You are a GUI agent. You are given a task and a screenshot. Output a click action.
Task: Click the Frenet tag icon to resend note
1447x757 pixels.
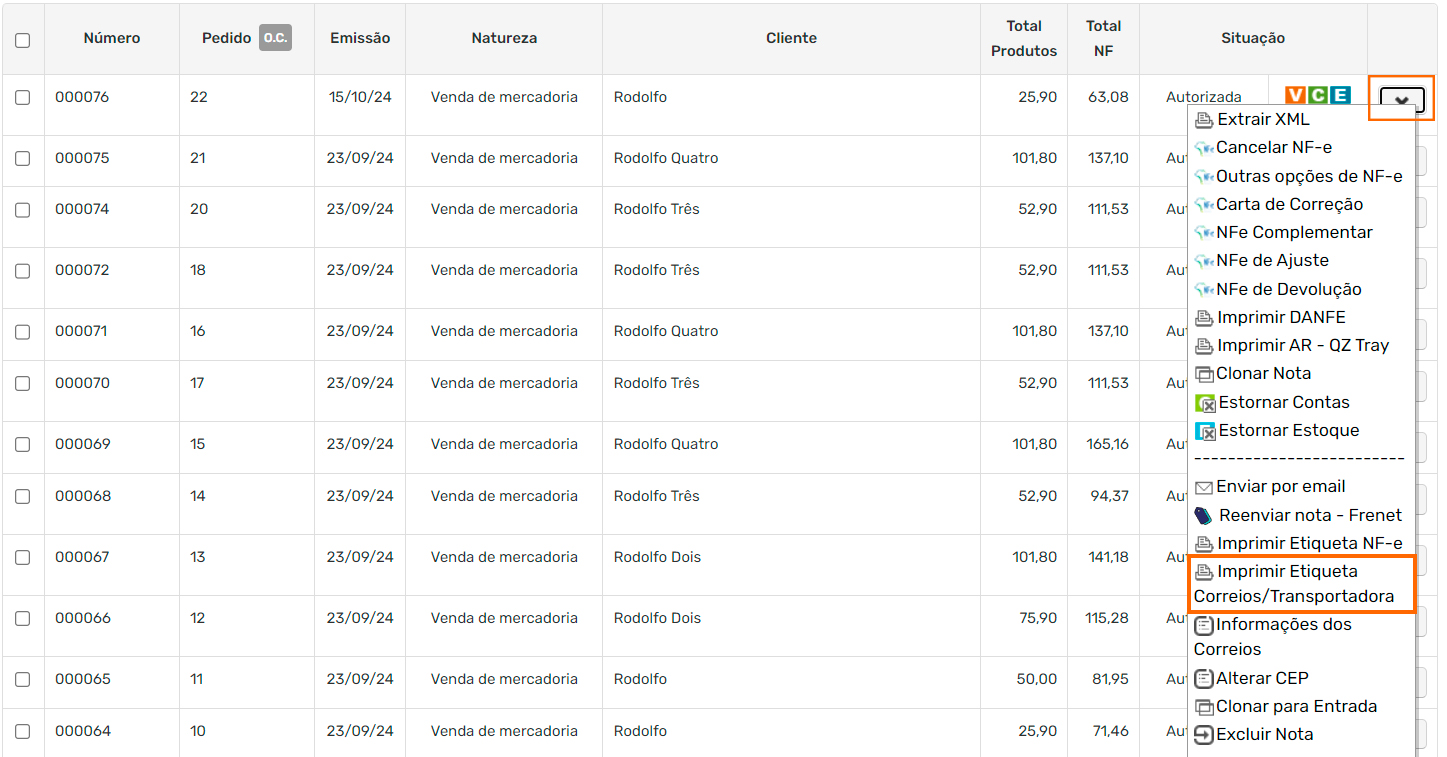1203,516
